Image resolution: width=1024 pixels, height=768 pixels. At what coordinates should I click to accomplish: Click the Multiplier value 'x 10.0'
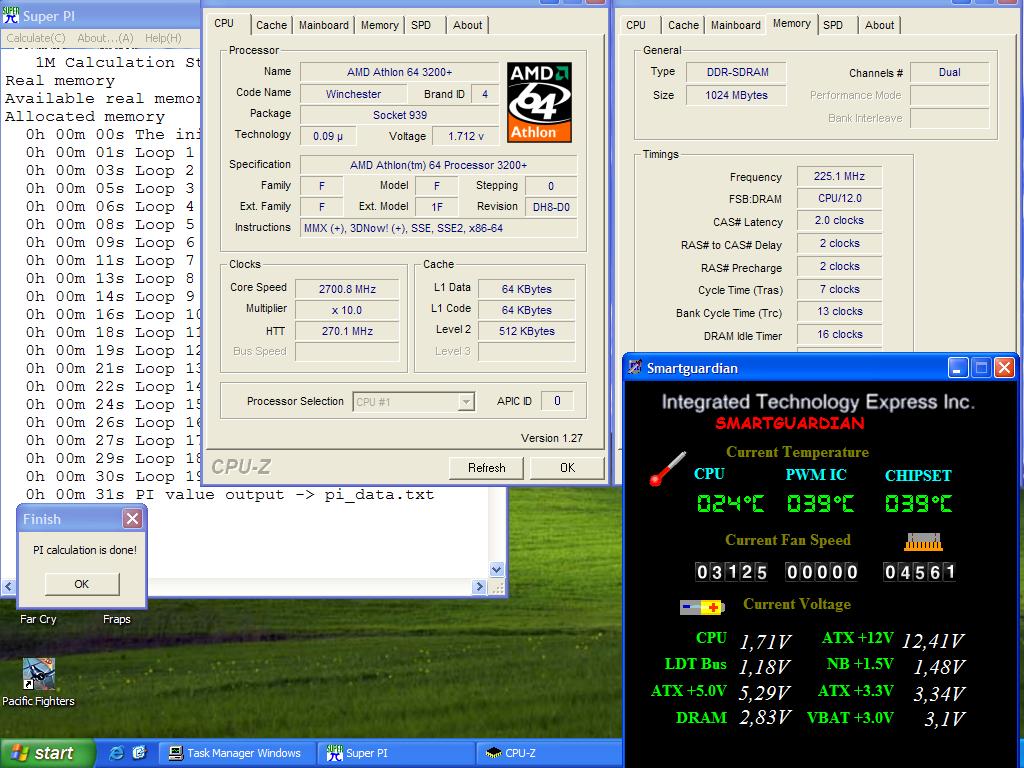347,310
